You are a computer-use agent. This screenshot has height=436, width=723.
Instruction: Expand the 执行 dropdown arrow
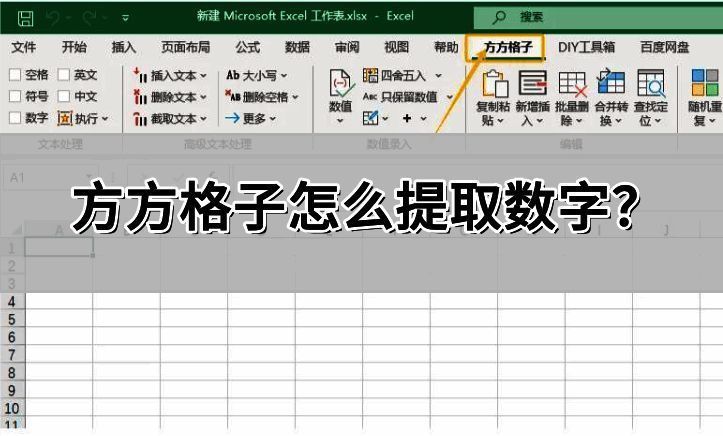105,119
